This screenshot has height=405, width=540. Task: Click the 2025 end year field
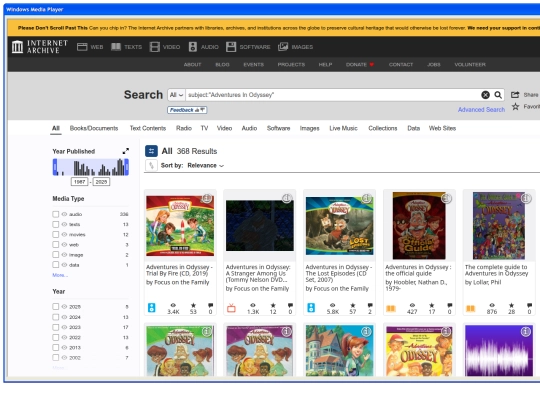pyautogui.click(x=101, y=182)
